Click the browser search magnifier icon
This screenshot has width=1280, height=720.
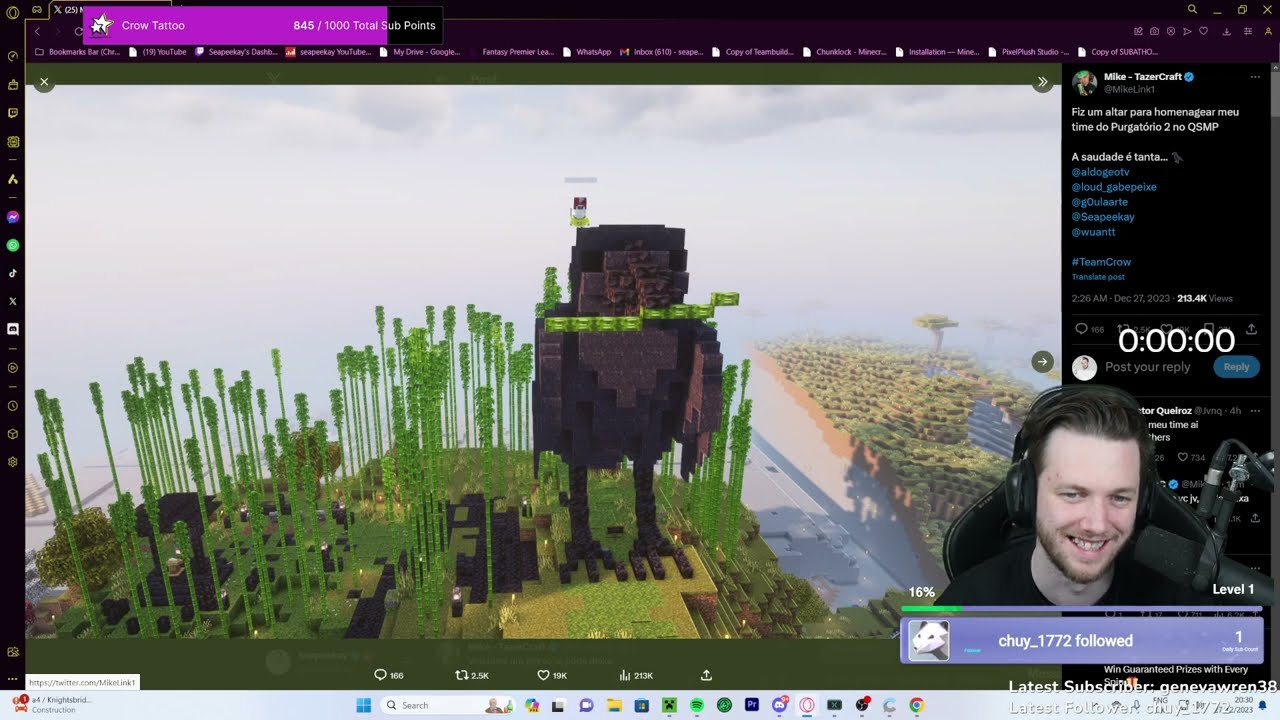pyautogui.click(x=1192, y=10)
